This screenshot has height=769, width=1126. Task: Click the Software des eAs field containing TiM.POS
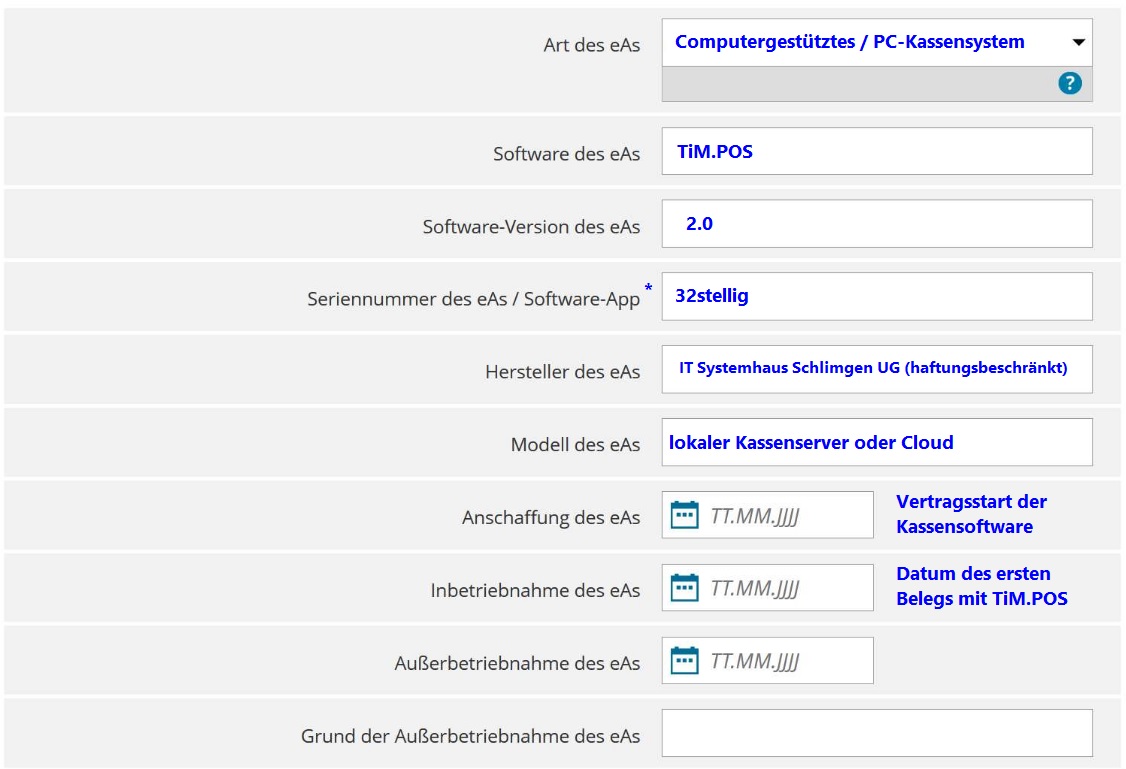click(876, 151)
